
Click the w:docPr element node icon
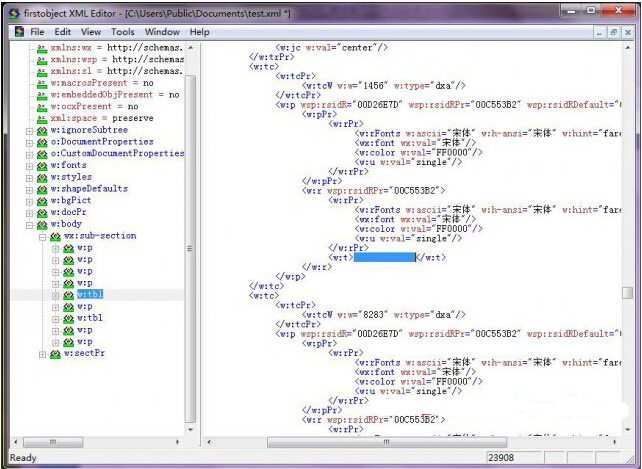(42, 212)
